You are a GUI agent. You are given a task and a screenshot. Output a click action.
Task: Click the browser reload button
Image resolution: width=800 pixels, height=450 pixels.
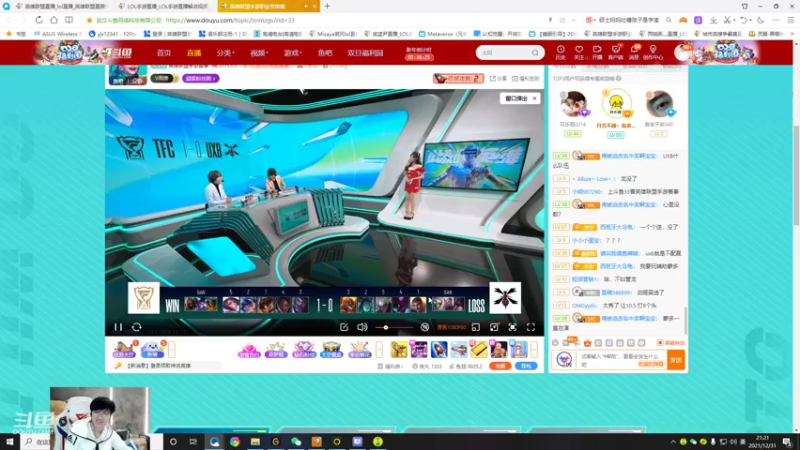click(39, 20)
